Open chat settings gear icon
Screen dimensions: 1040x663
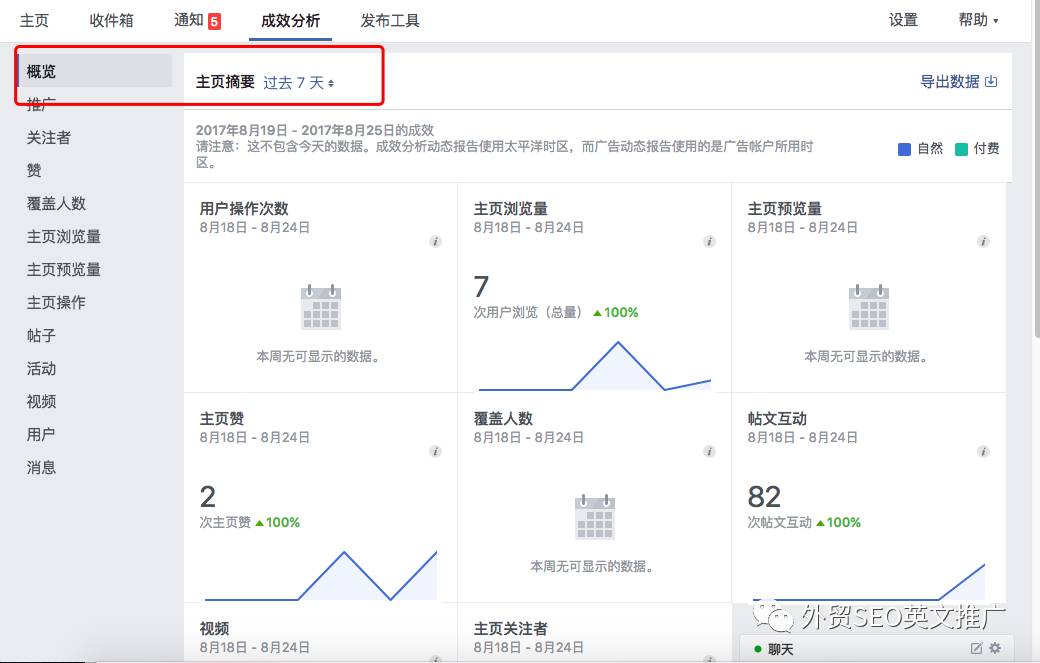click(x=995, y=648)
